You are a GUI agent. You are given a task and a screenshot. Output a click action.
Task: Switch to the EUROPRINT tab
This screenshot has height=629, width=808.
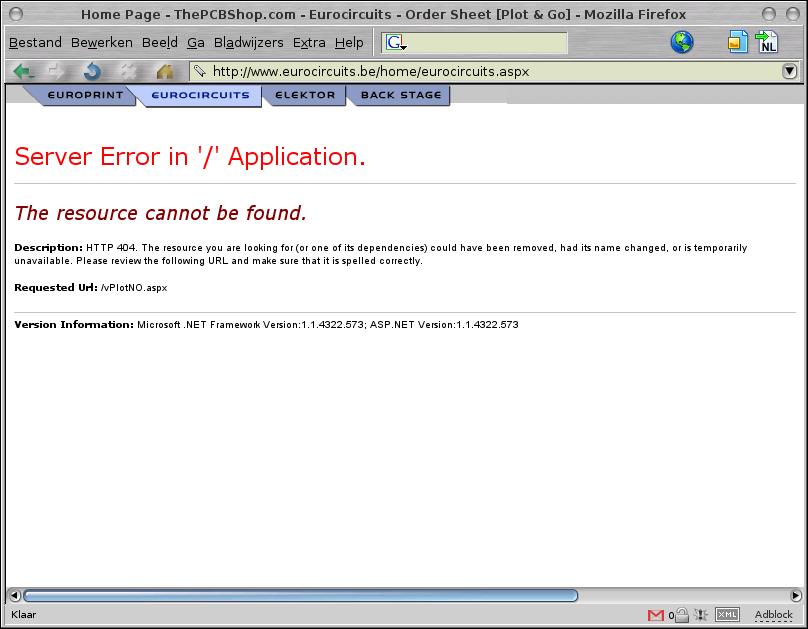click(x=84, y=95)
